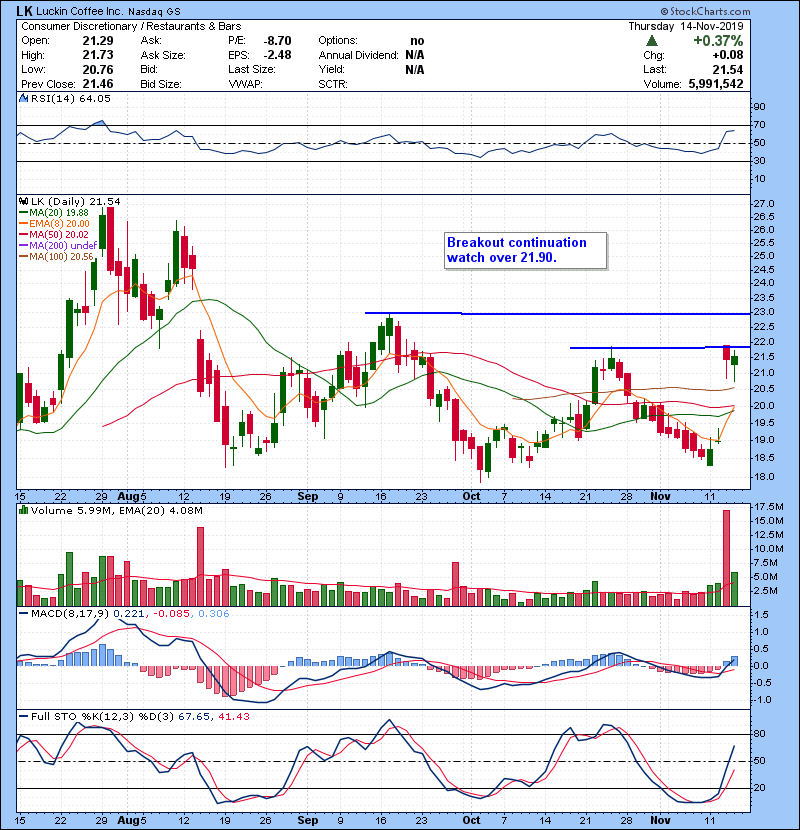Click the 70 level on the RSI axis

coord(760,125)
